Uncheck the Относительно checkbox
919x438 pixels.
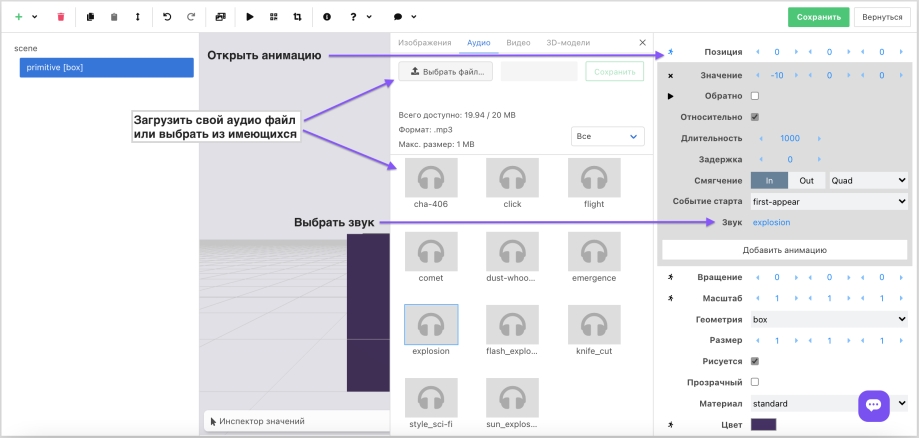click(755, 117)
